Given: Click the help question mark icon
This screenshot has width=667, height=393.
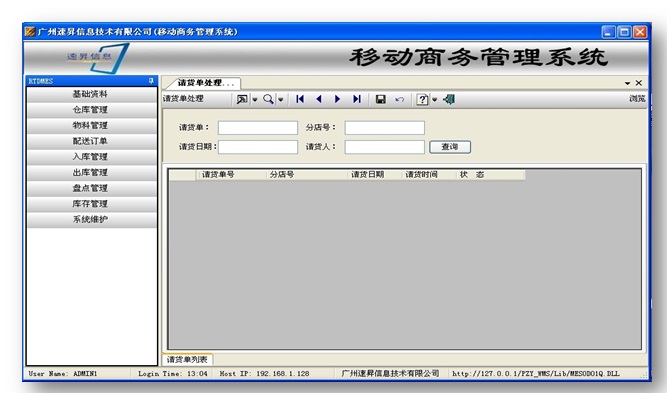Looking at the screenshot, I should 422,99.
